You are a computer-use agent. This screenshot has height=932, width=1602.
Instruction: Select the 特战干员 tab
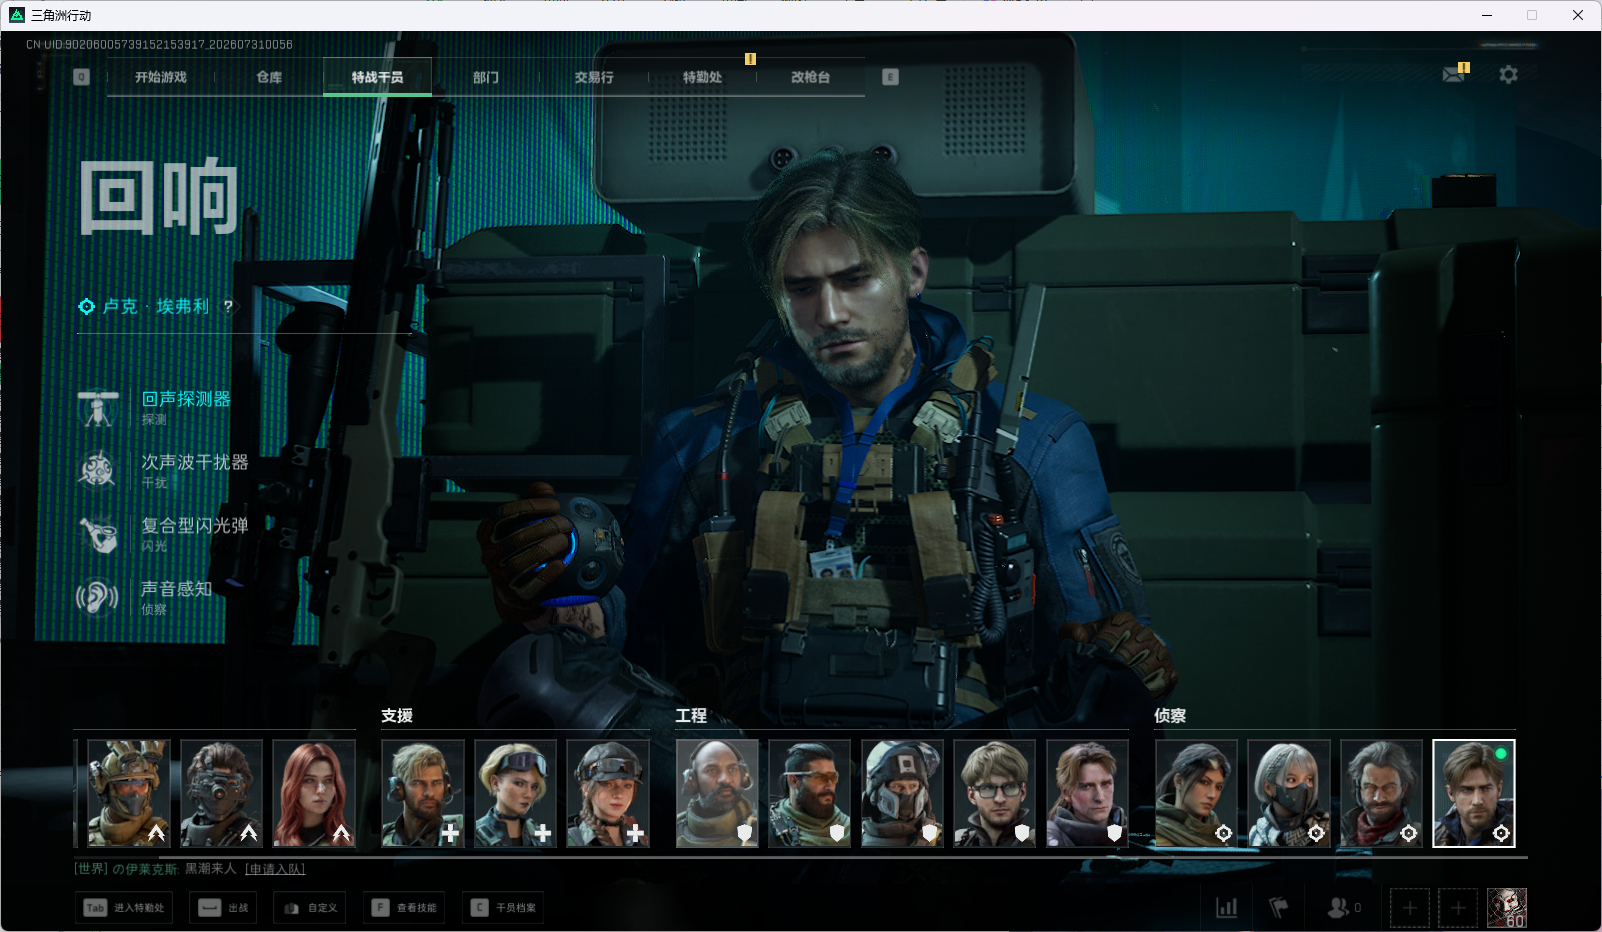[377, 77]
